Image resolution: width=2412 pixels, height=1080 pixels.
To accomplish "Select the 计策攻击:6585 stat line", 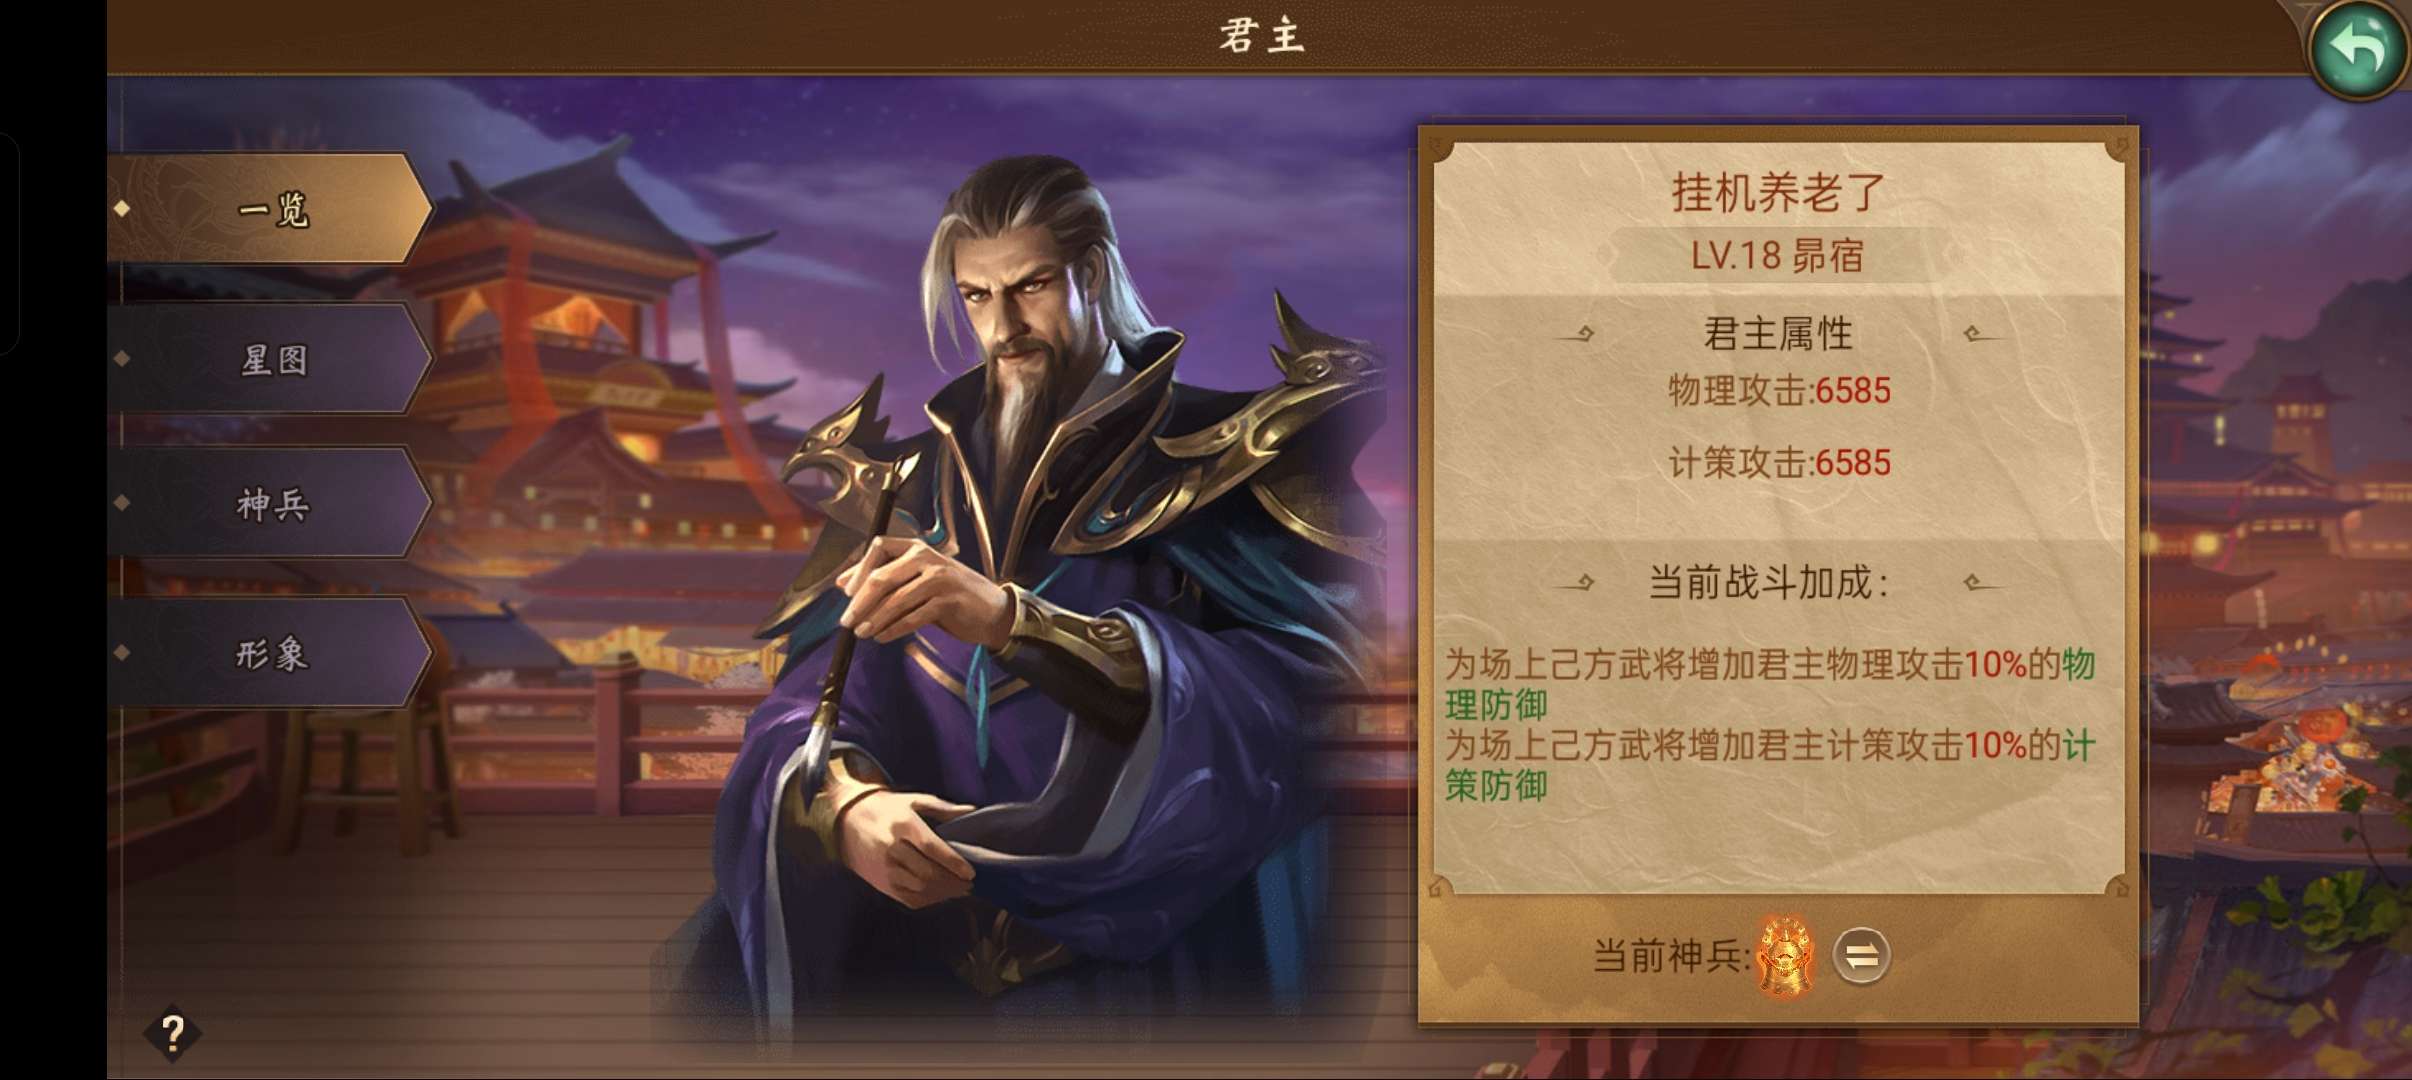I will 1779,462.
